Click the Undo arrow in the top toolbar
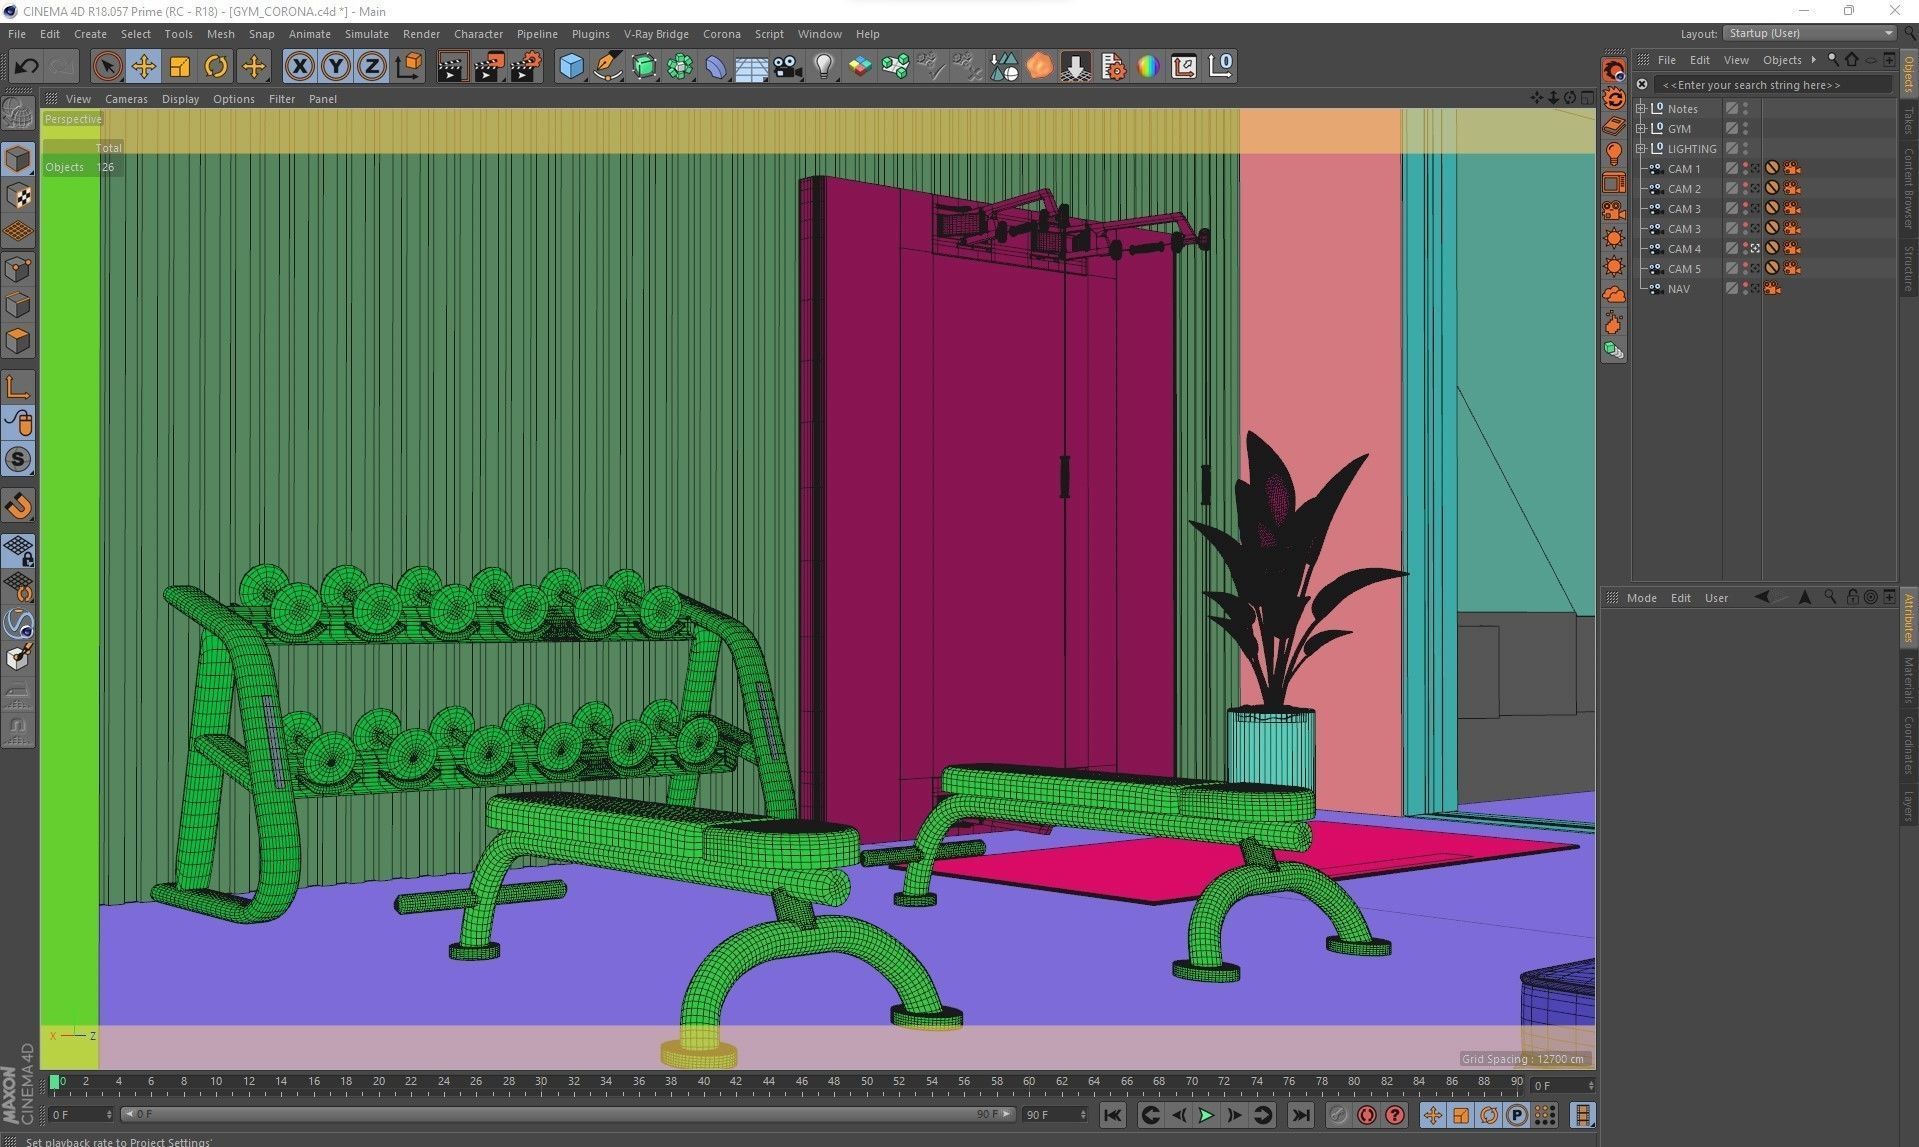The height and width of the screenshot is (1147, 1919). click(x=26, y=67)
